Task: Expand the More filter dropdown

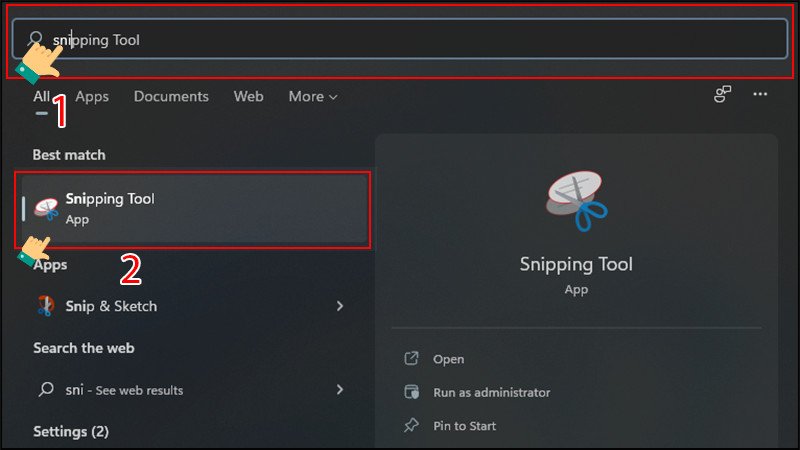Action: [x=313, y=96]
